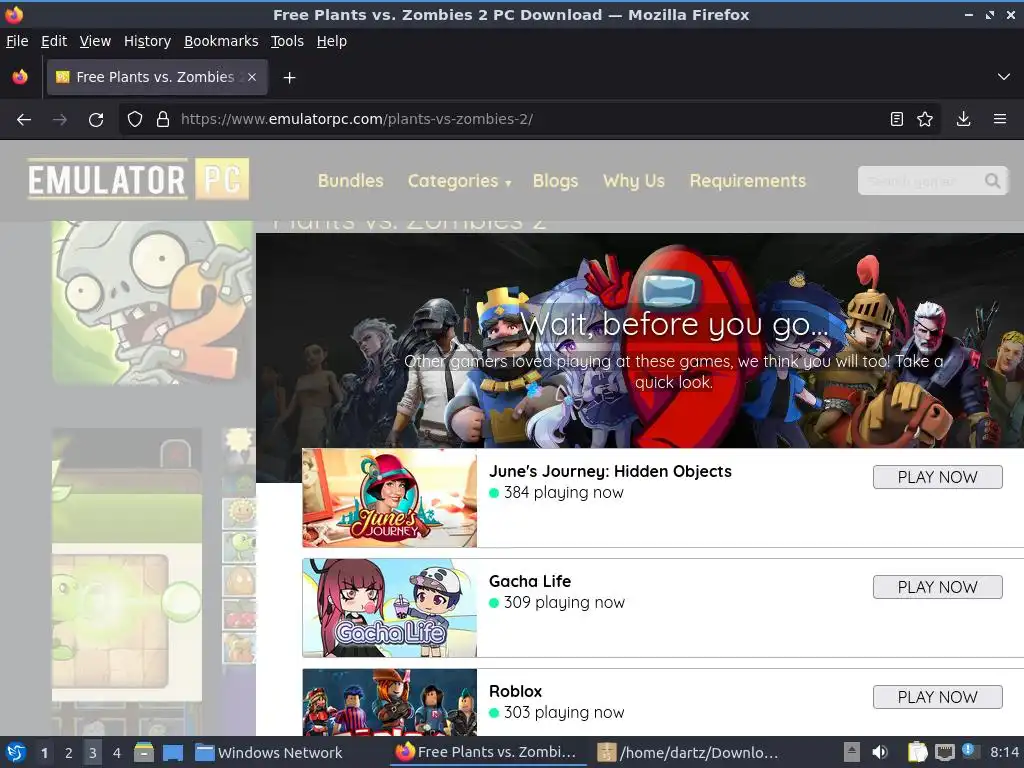Open the Edit menu
Image resolution: width=1024 pixels, height=768 pixels.
tap(54, 41)
